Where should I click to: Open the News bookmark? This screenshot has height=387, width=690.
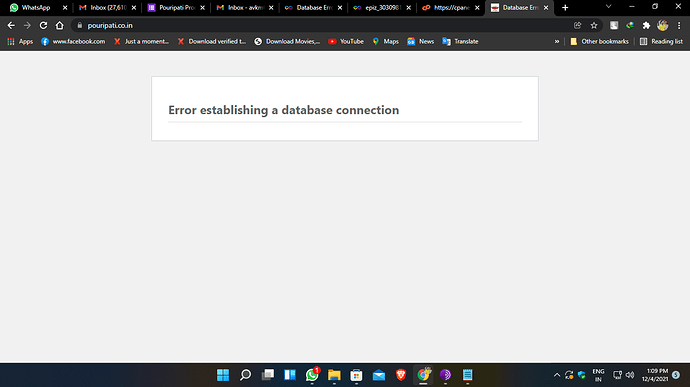click(421, 41)
